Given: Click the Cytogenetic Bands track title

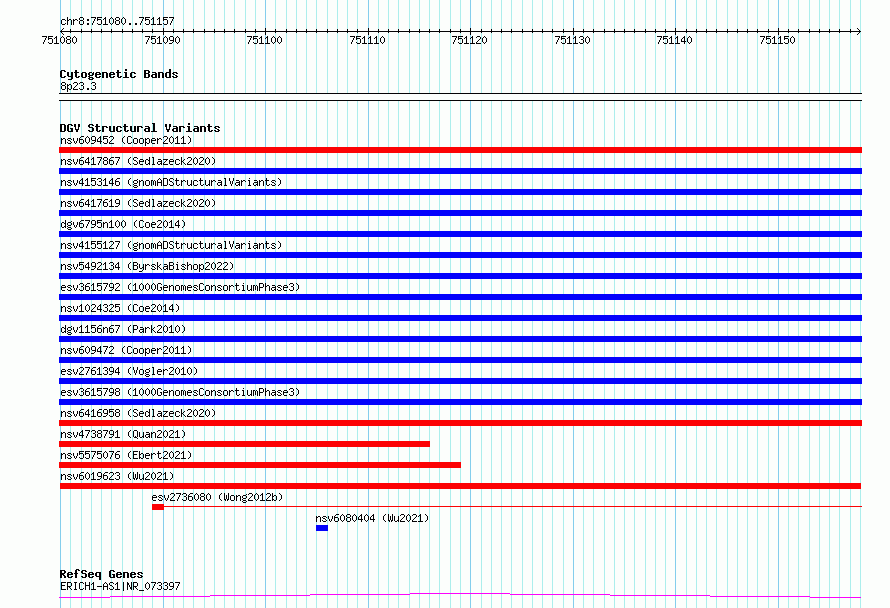Looking at the screenshot, I should point(119,74).
